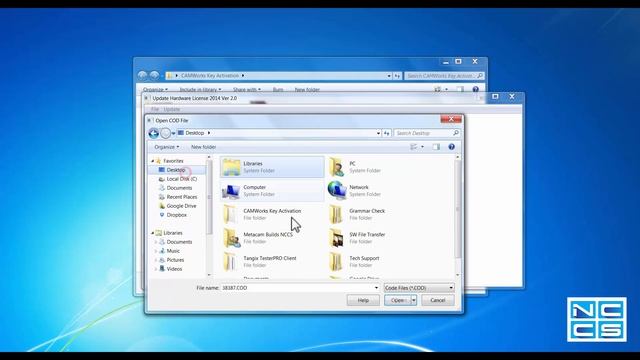Image resolution: width=640 pixels, height=360 pixels.
Task: Select the Tangix TesterPRO Client folder icon
Action: click(231, 262)
